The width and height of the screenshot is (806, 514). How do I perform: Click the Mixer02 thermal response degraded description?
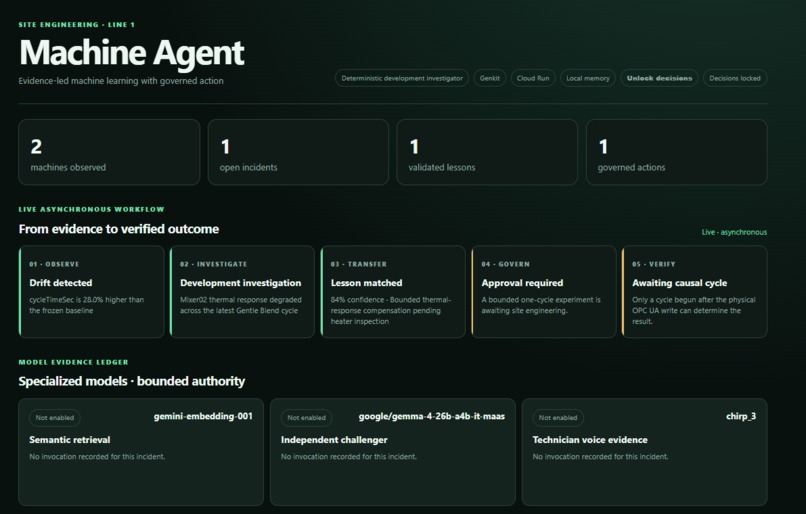coord(241,305)
